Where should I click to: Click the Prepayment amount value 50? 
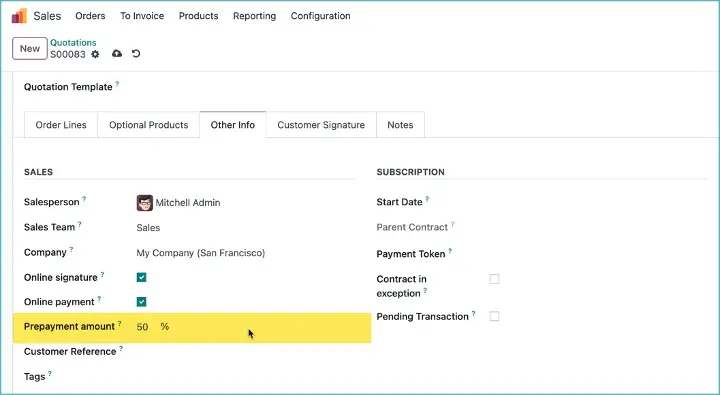142,327
